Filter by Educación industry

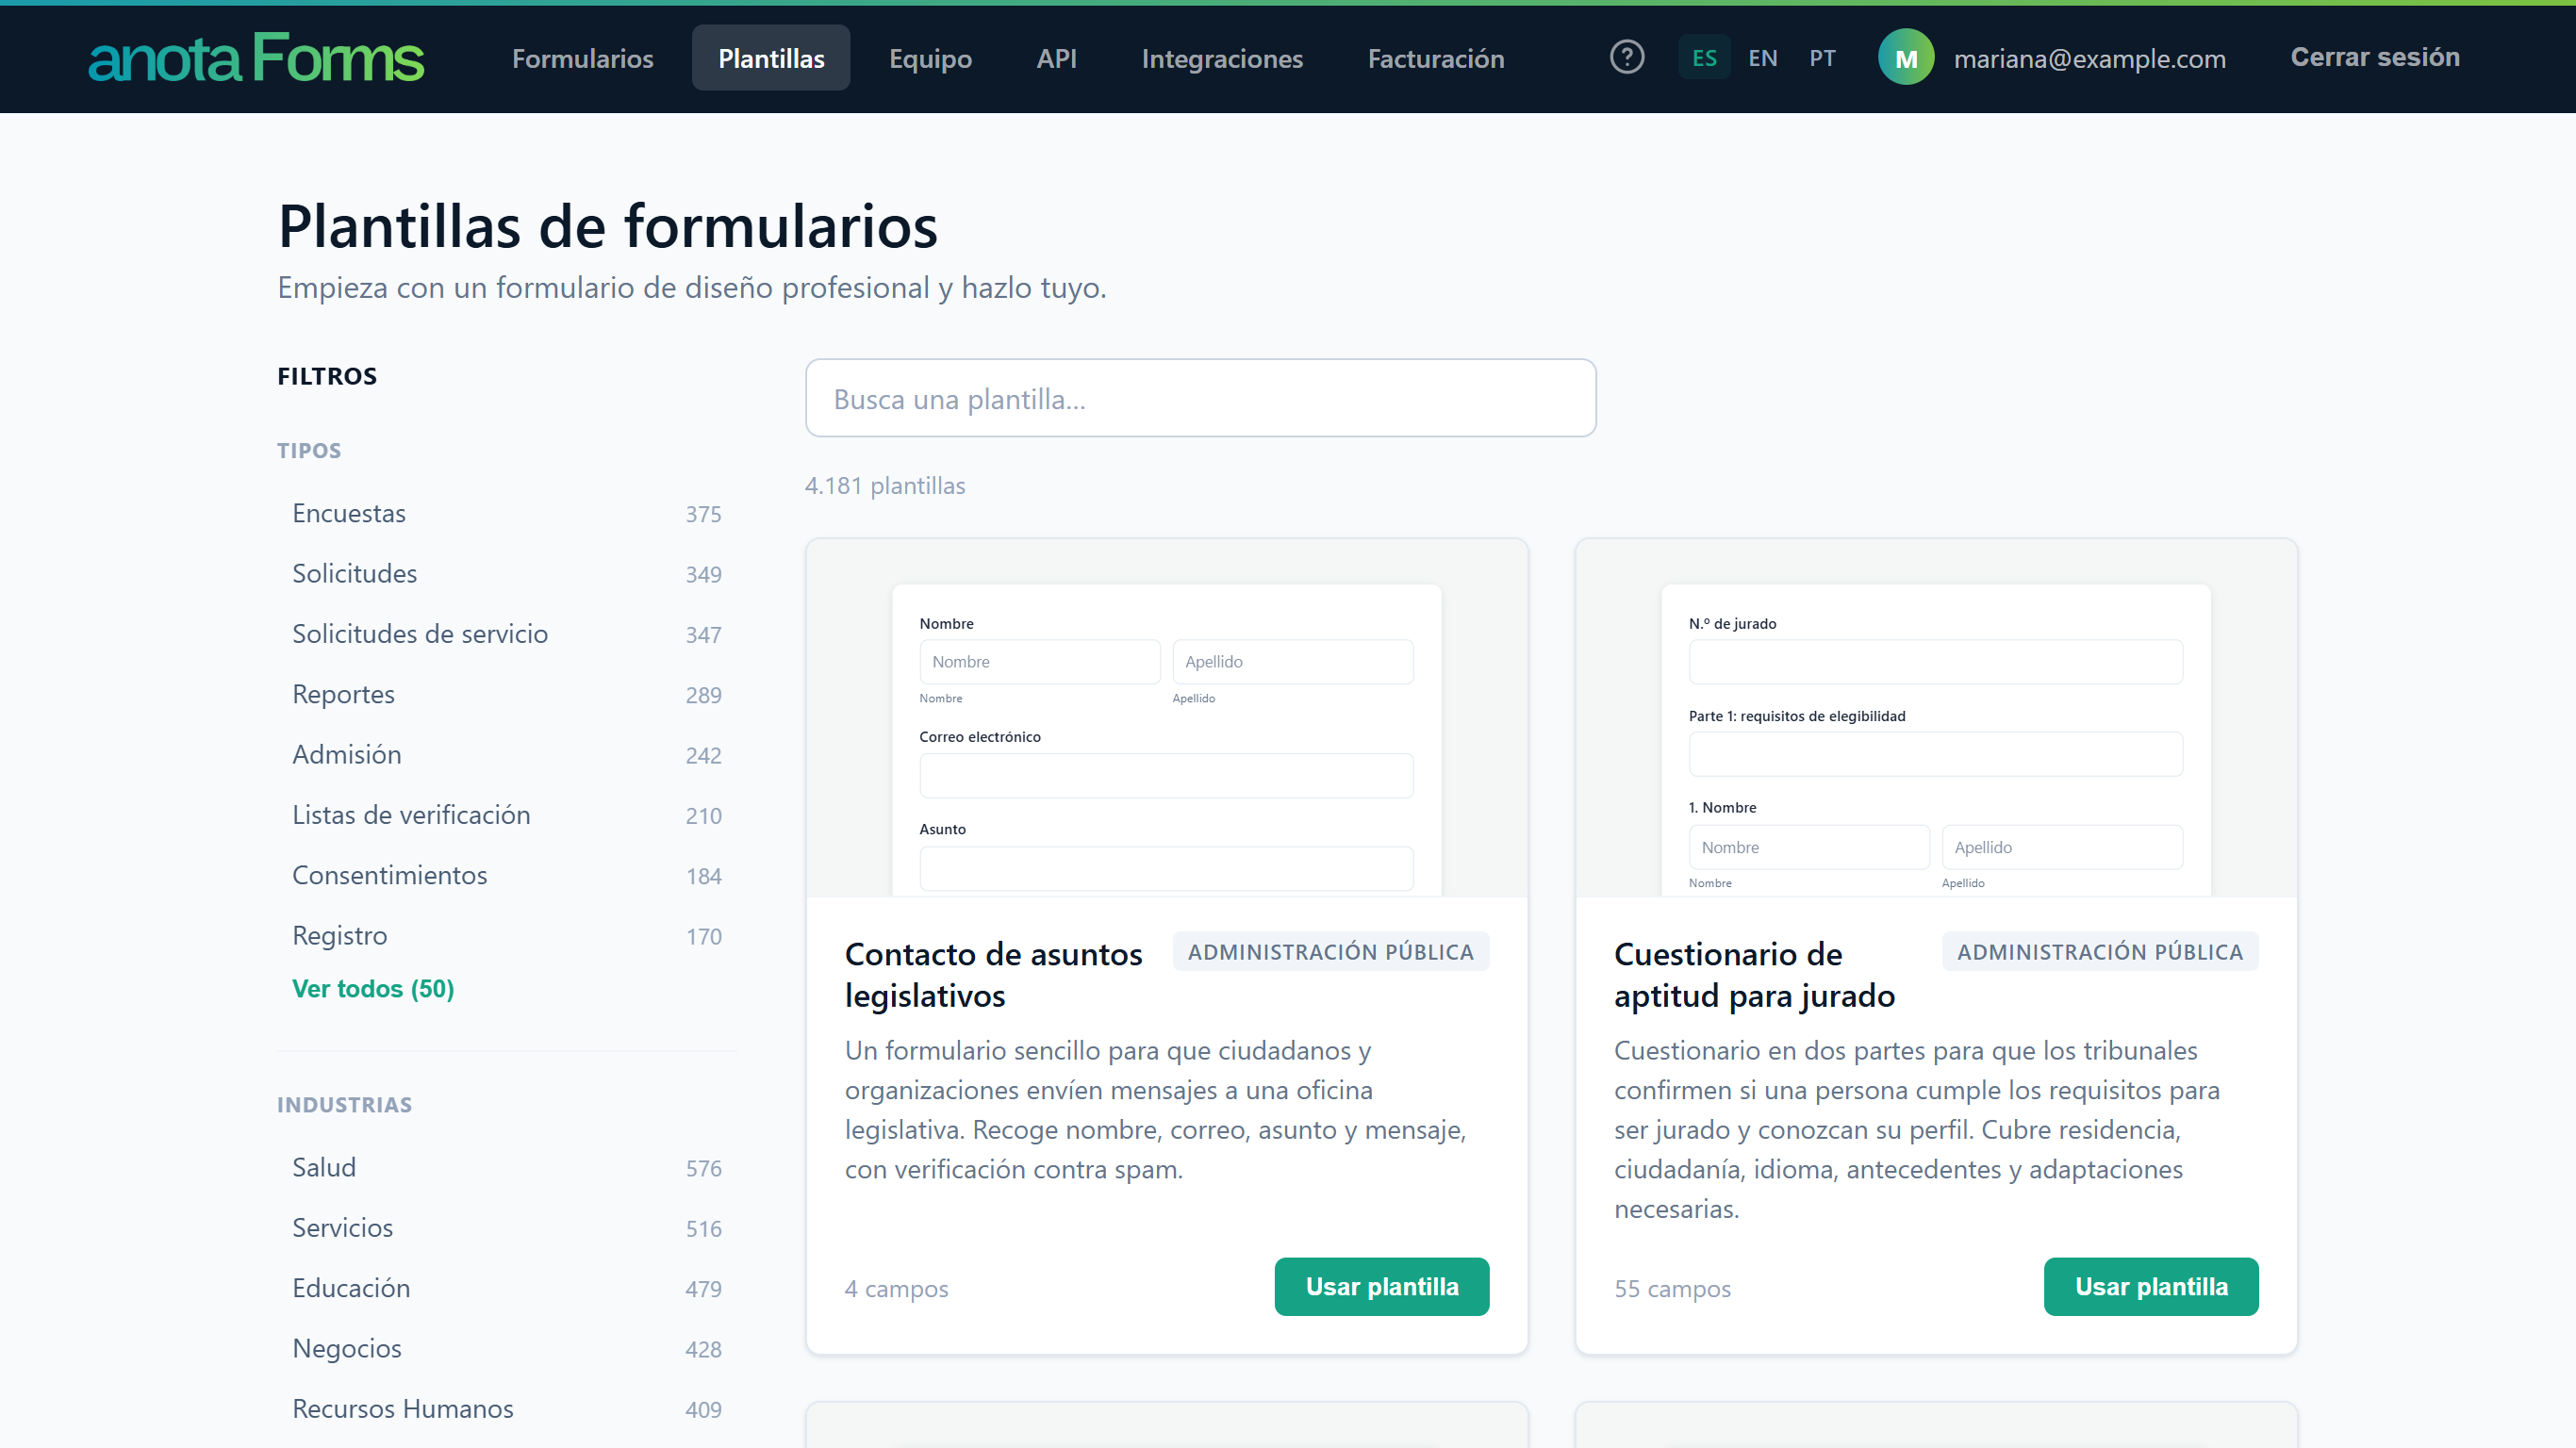coord(506,1288)
